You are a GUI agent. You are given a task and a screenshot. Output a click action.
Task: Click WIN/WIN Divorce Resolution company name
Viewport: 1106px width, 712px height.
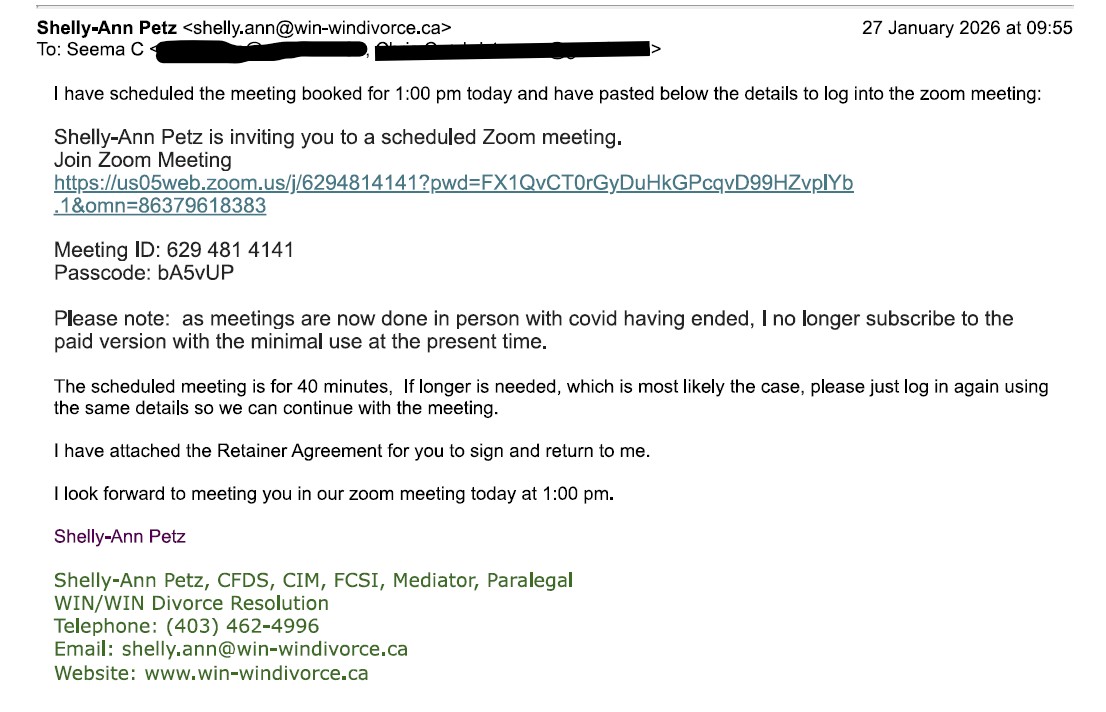point(191,603)
